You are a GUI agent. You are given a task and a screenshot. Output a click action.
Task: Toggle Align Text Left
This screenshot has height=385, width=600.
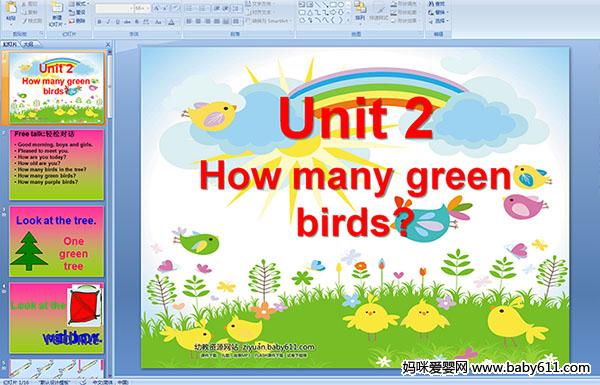[189, 21]
